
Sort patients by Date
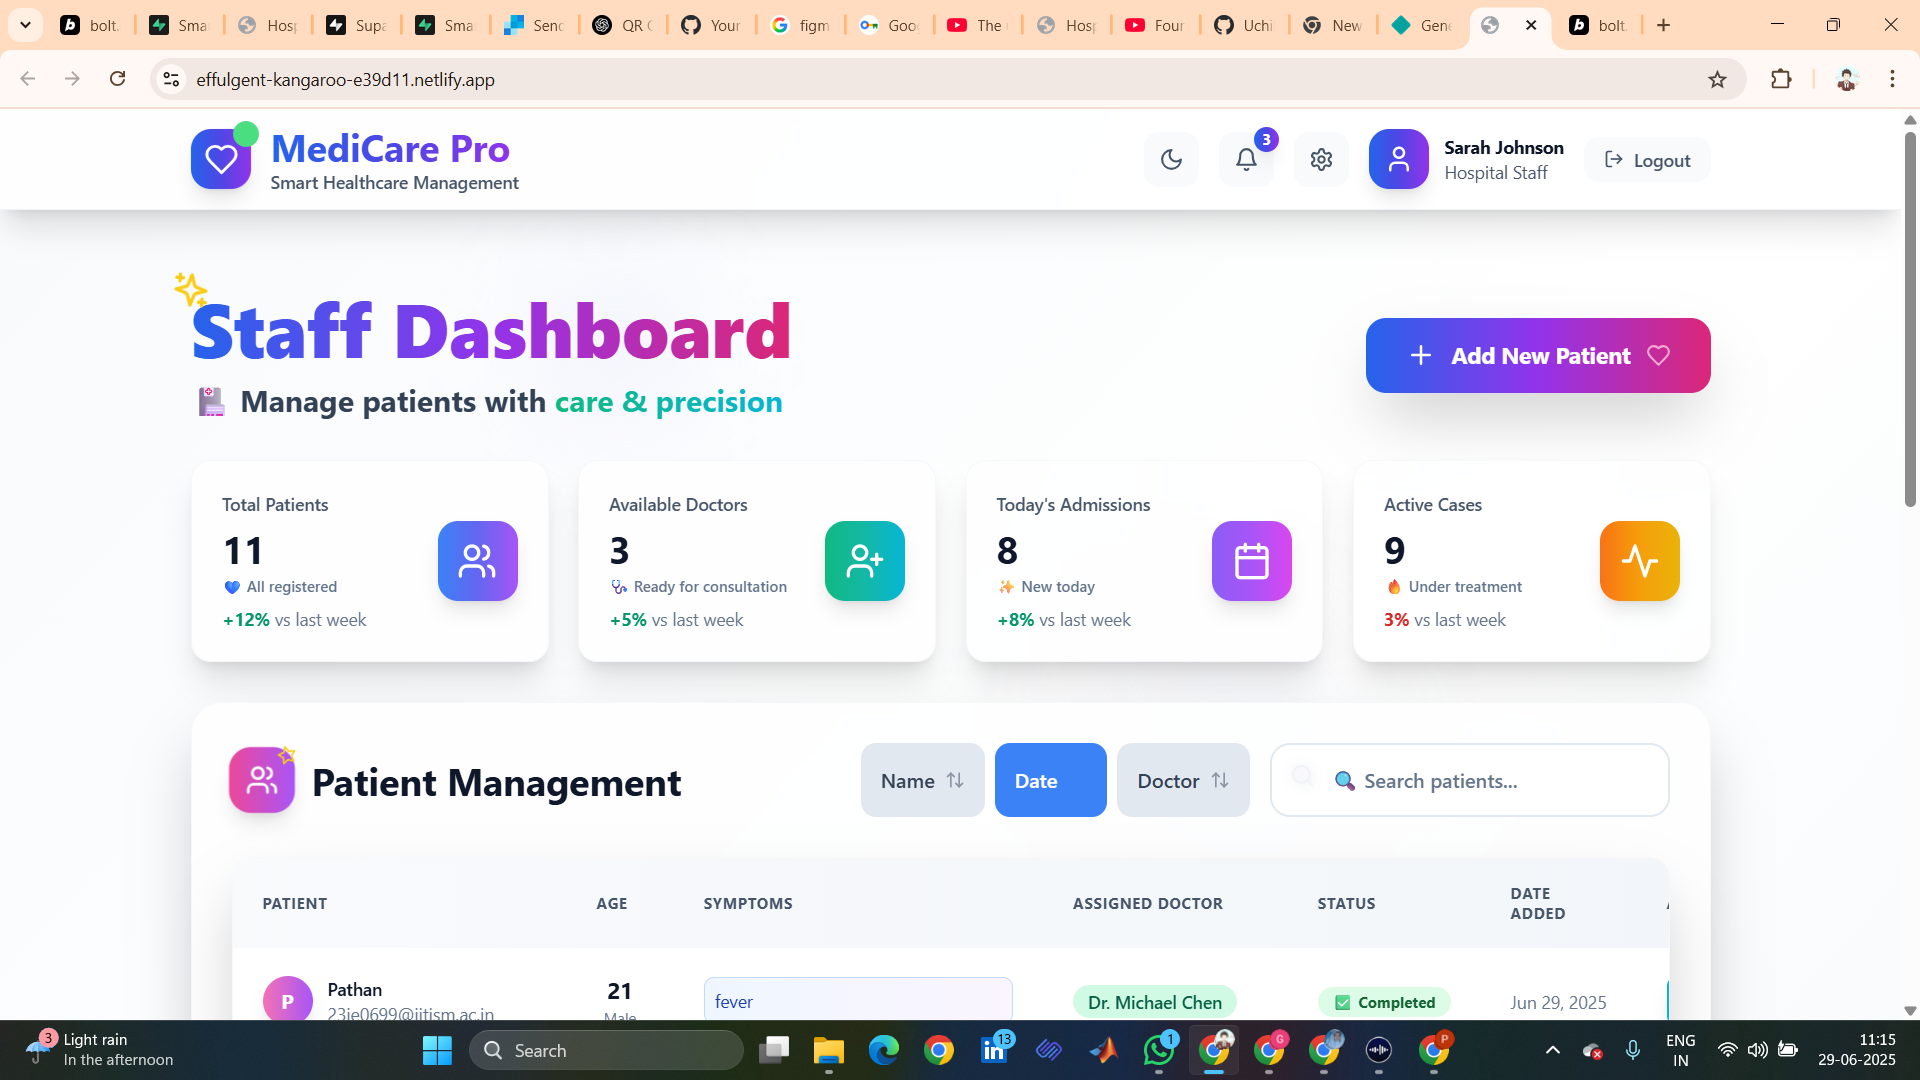point(1050,780)
